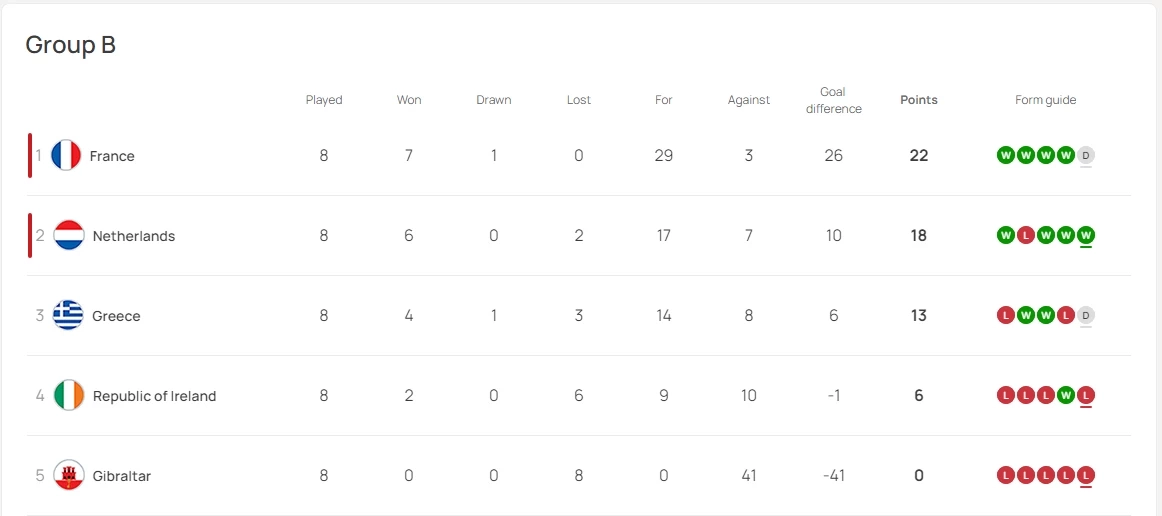Click the Greece flag icon

pyautogui.click(x=68, y=315)
